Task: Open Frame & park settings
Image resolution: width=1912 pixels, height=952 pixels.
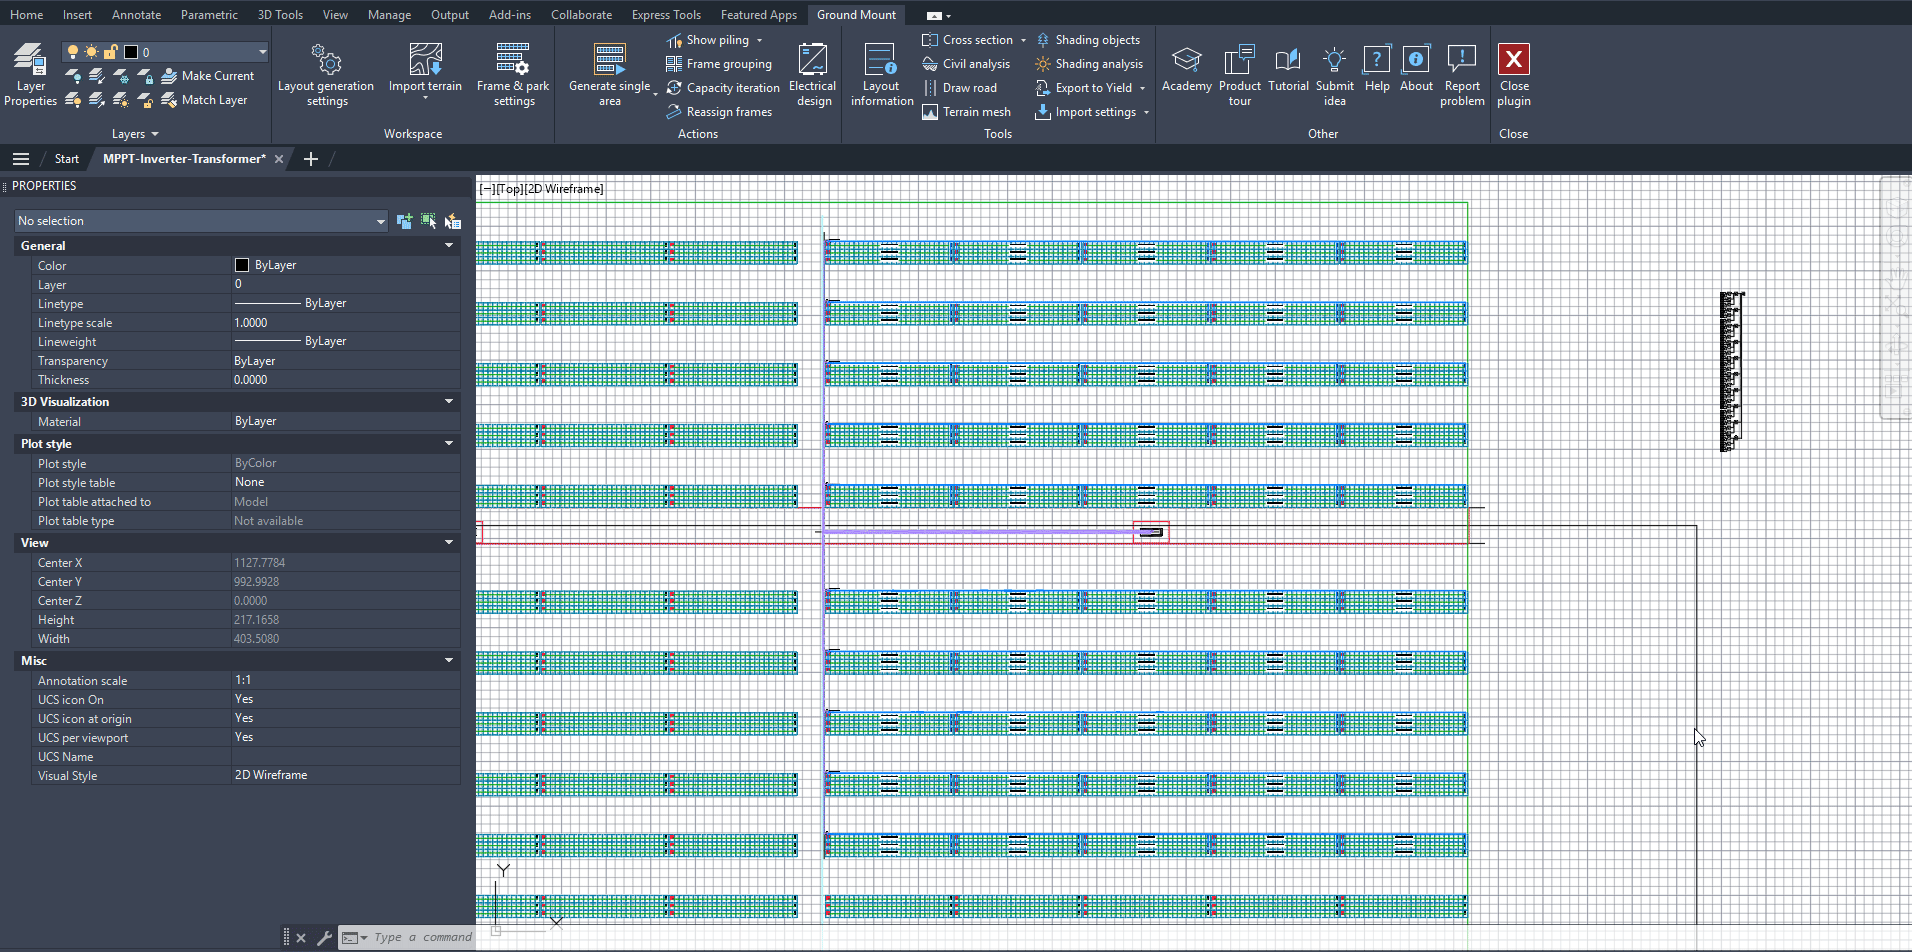Action: point(512,75)
